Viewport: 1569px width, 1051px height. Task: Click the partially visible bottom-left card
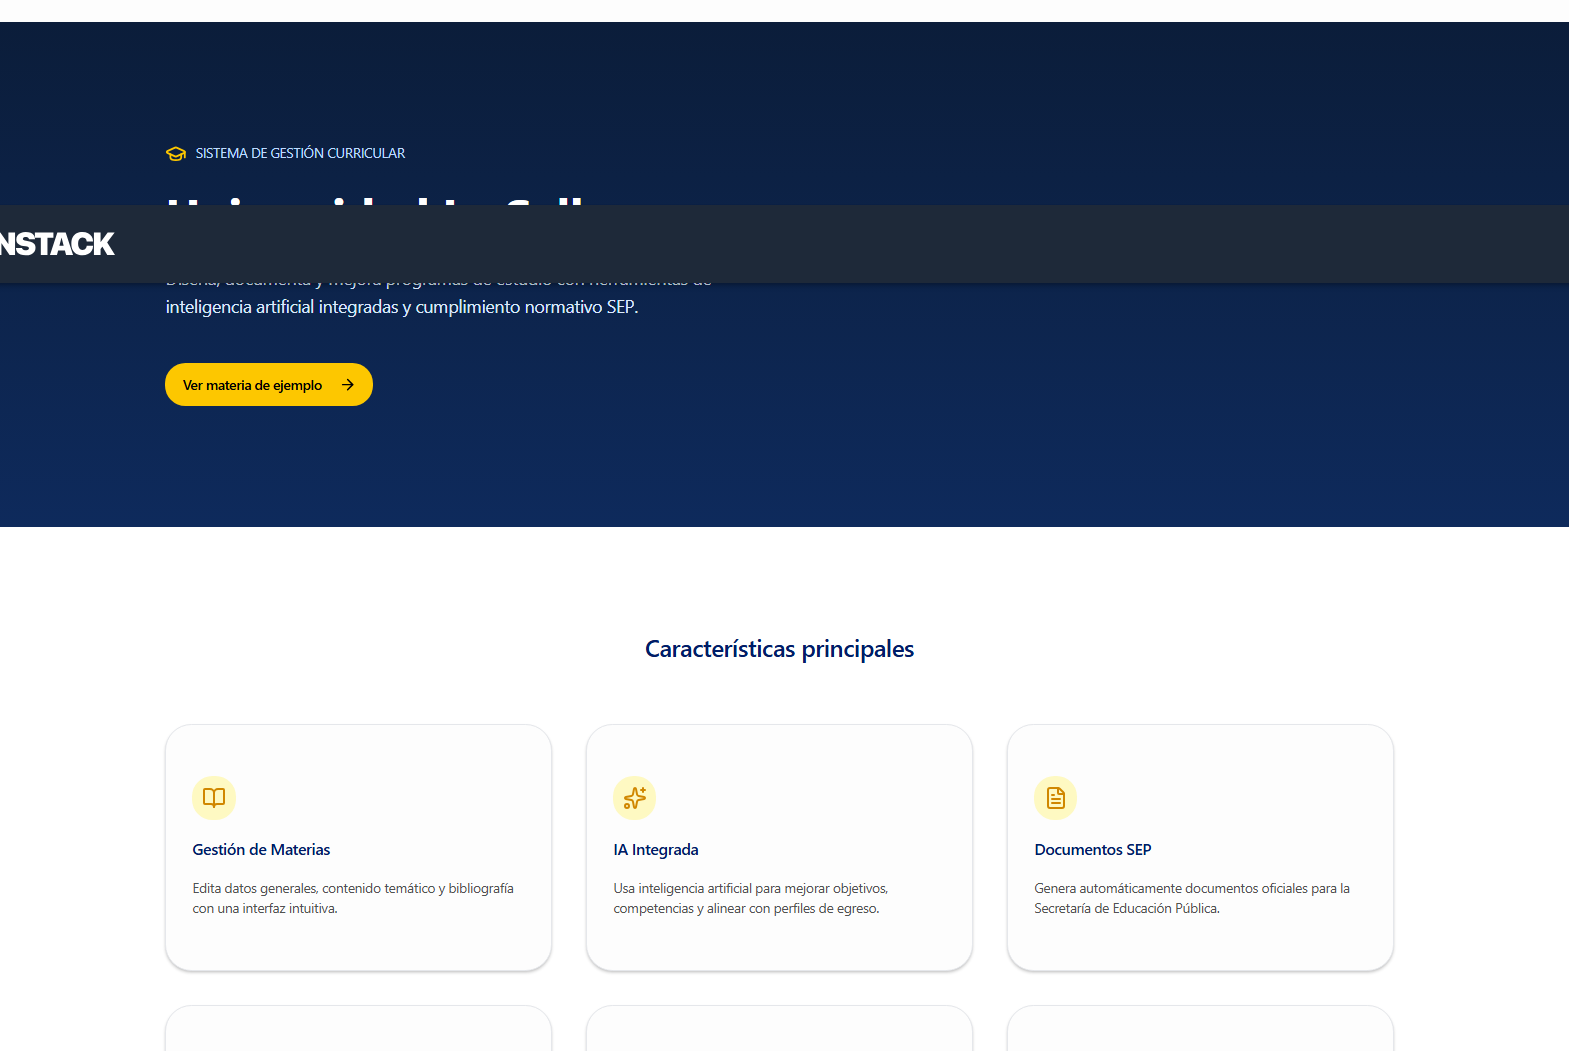click(358, 1030)
